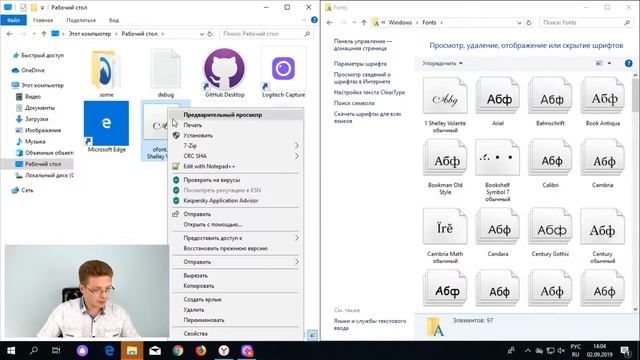Go back in the Desktop Explorer window
The width and height of the screenshot is (640, 360).
click(x=9, y=34)
